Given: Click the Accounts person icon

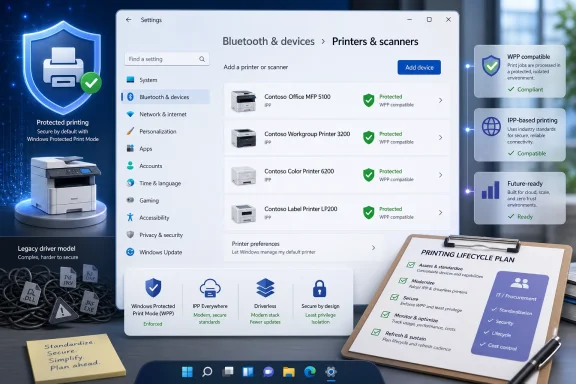Looking at the screenshot, I should click(130, 166).
